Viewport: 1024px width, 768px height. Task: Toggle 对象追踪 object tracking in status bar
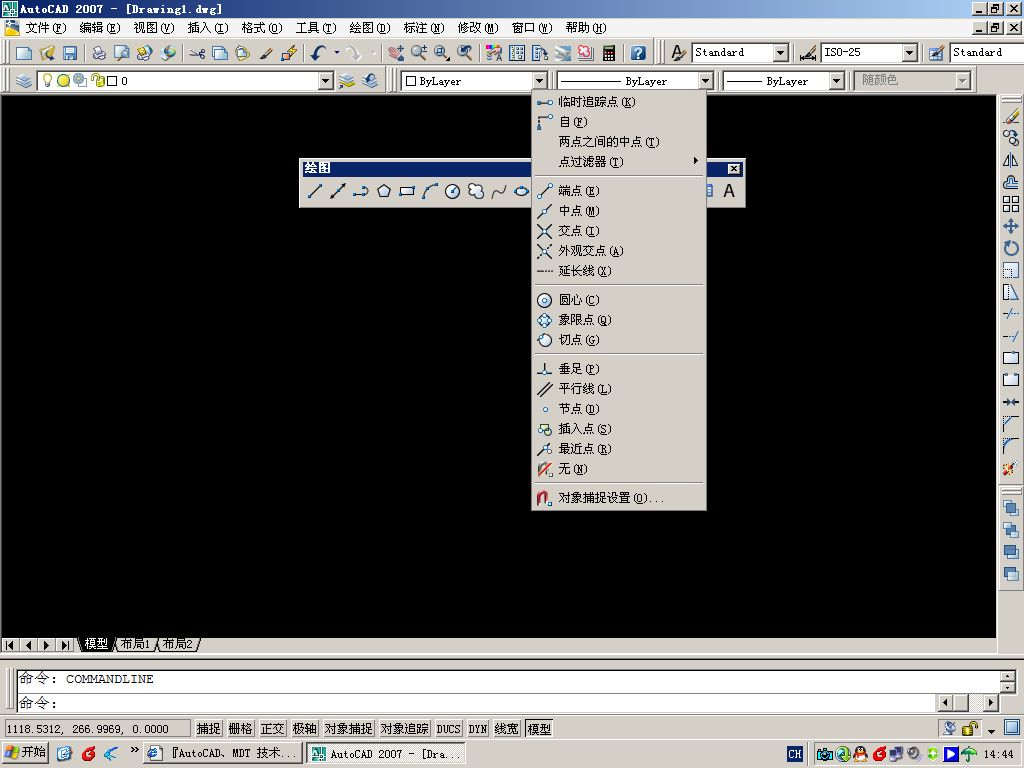point(405,728)
